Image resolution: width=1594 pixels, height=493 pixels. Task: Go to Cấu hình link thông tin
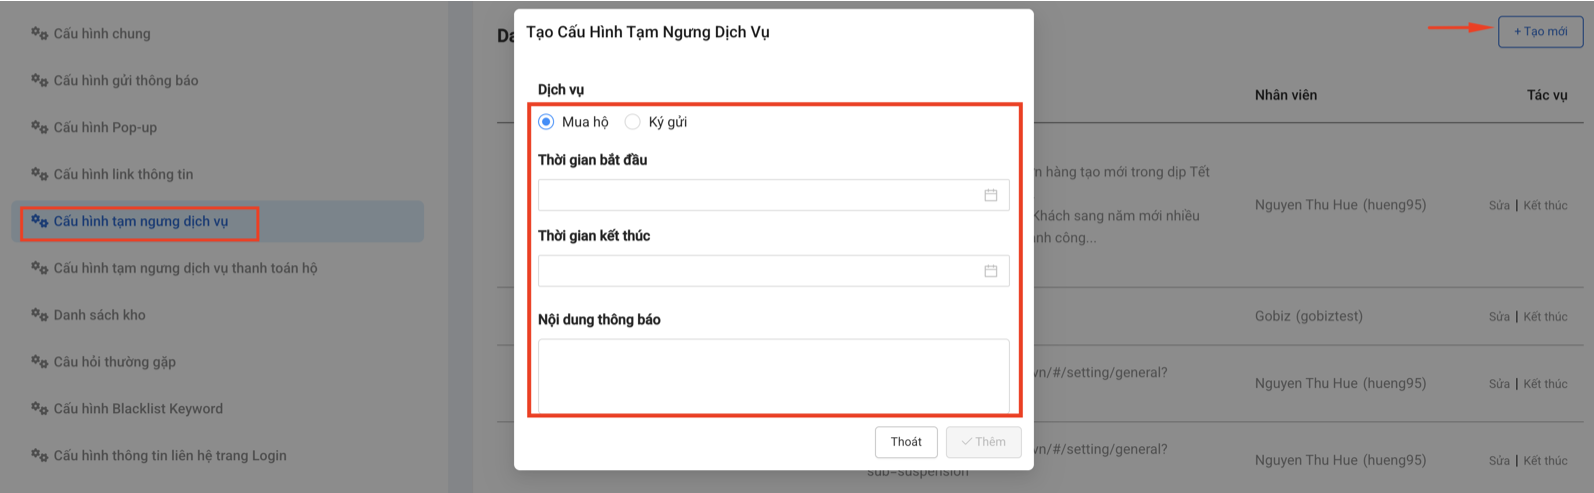click(x=123, y=174)
